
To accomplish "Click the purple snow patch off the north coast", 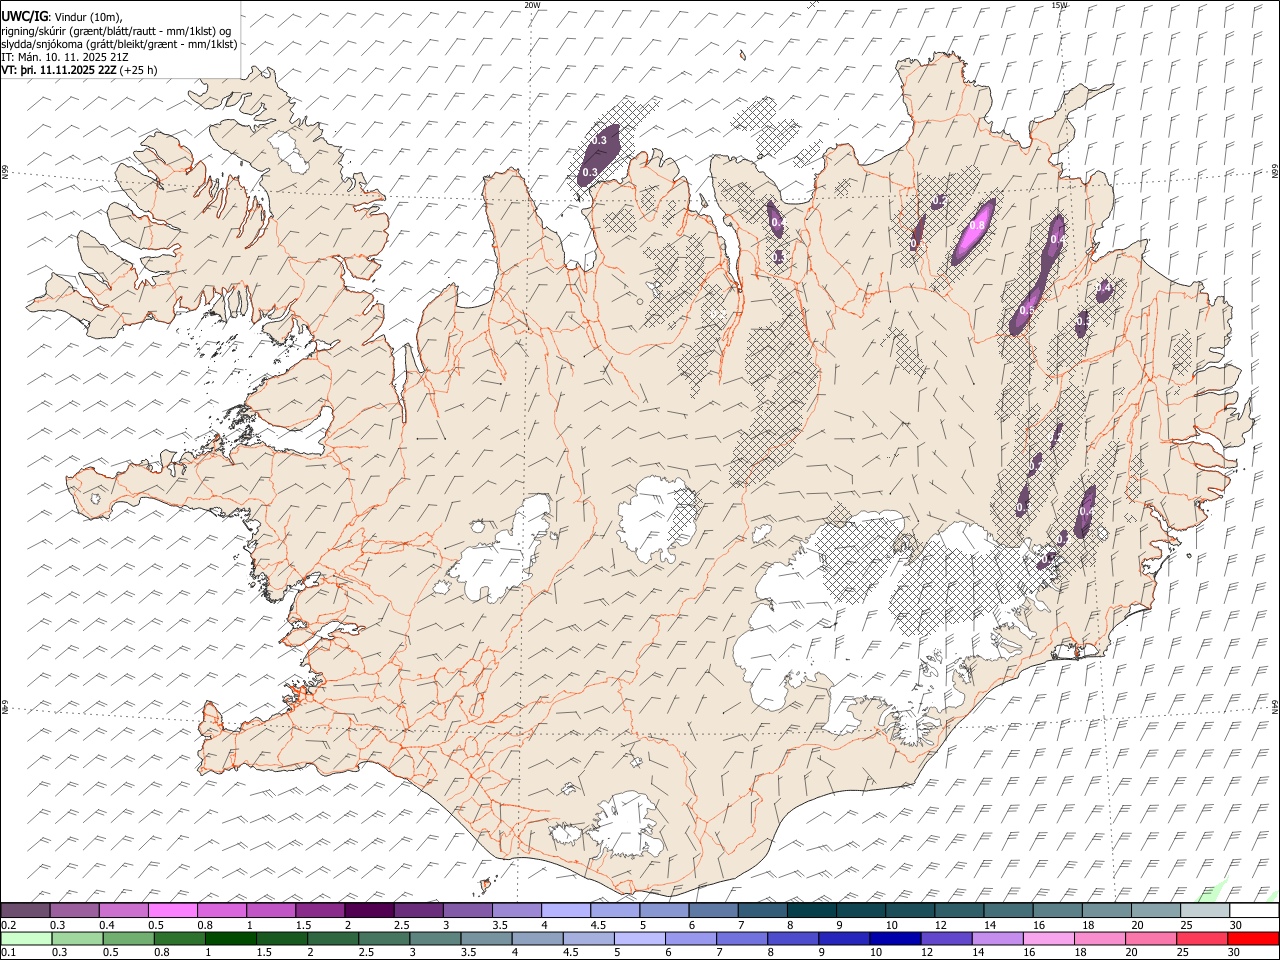I will click(x=598, y=154).
